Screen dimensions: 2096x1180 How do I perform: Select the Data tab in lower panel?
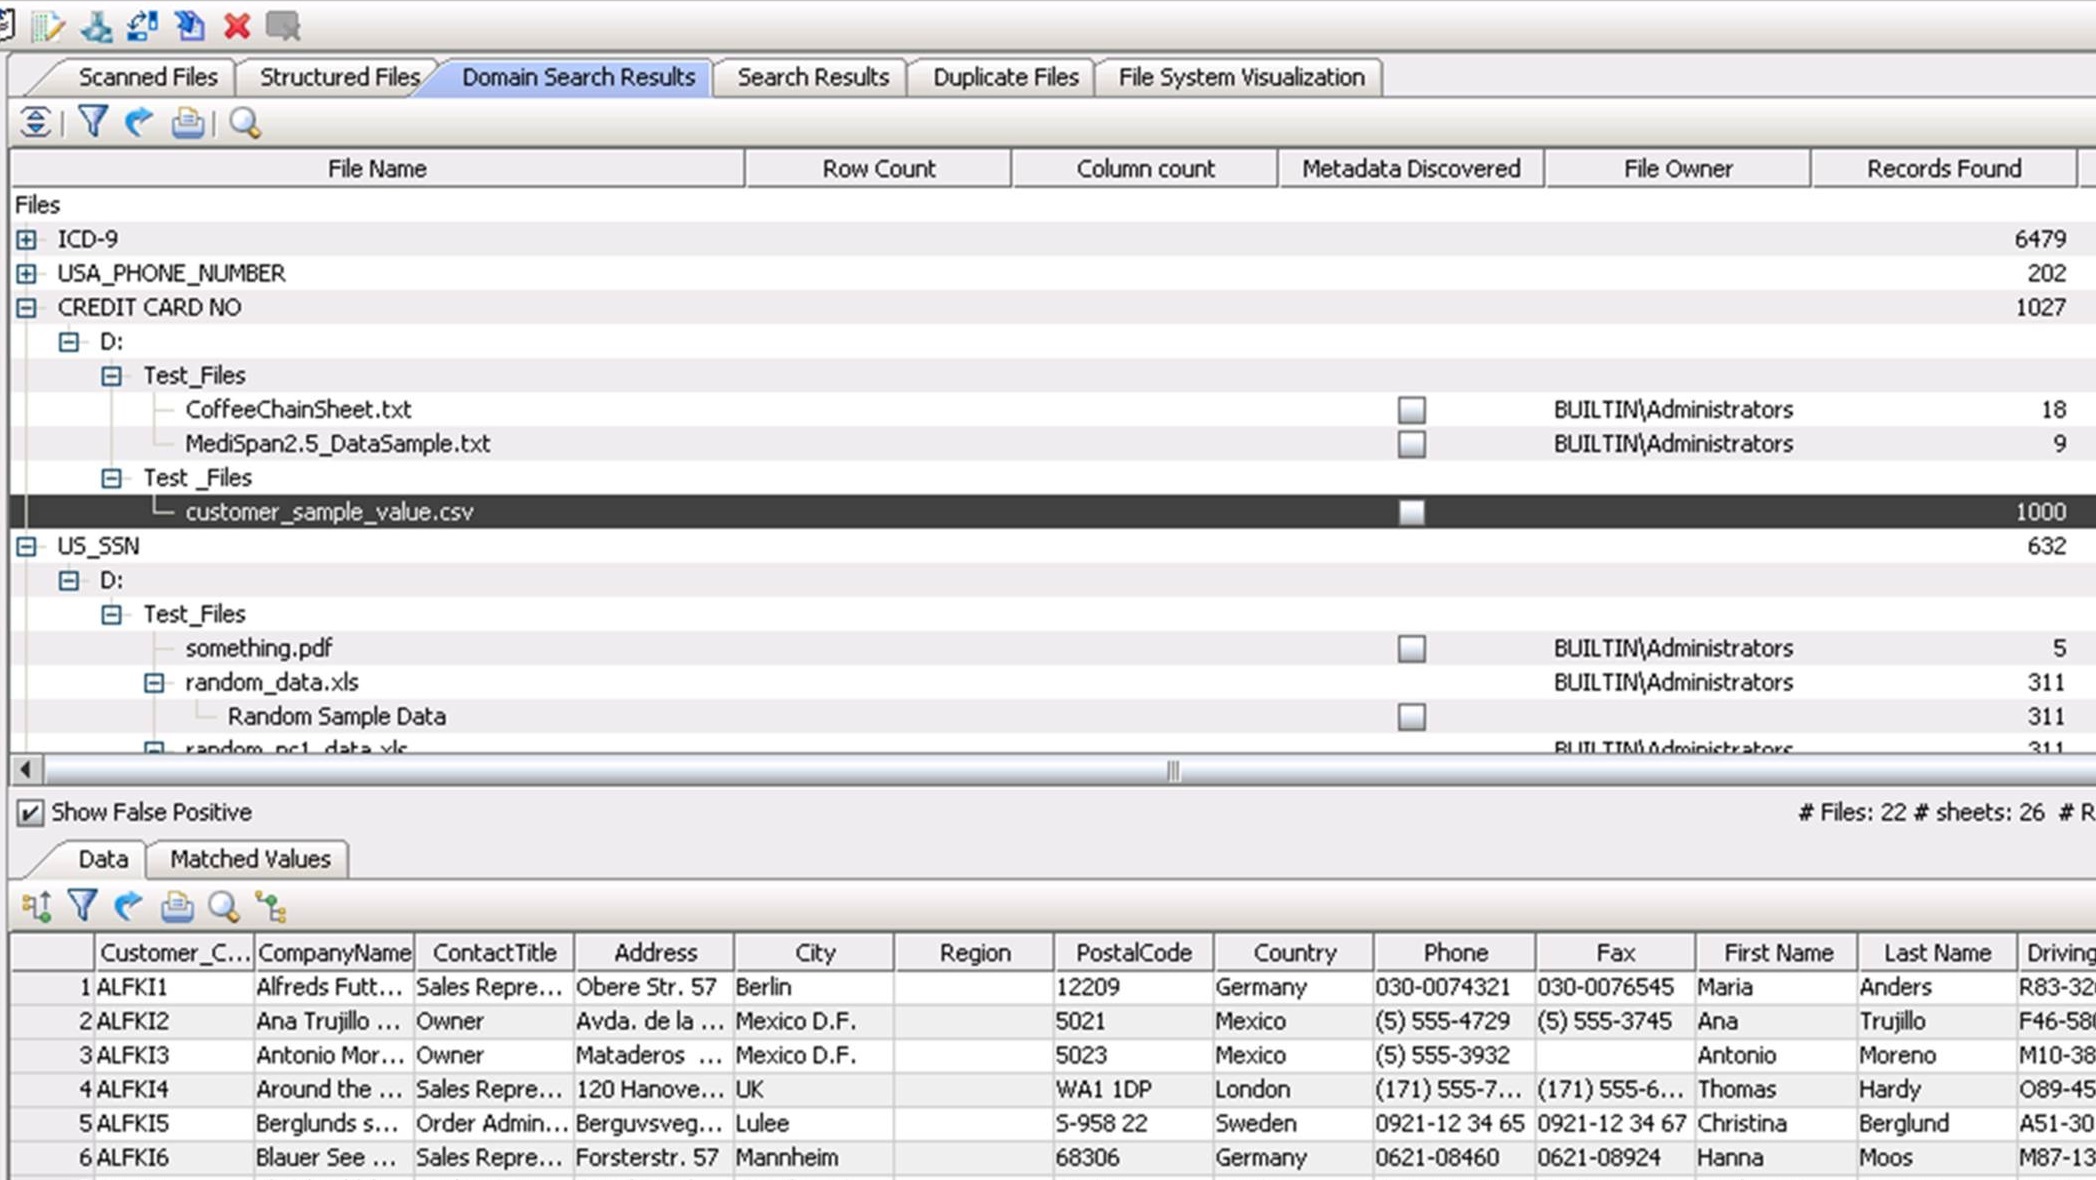tap(103, 859)
